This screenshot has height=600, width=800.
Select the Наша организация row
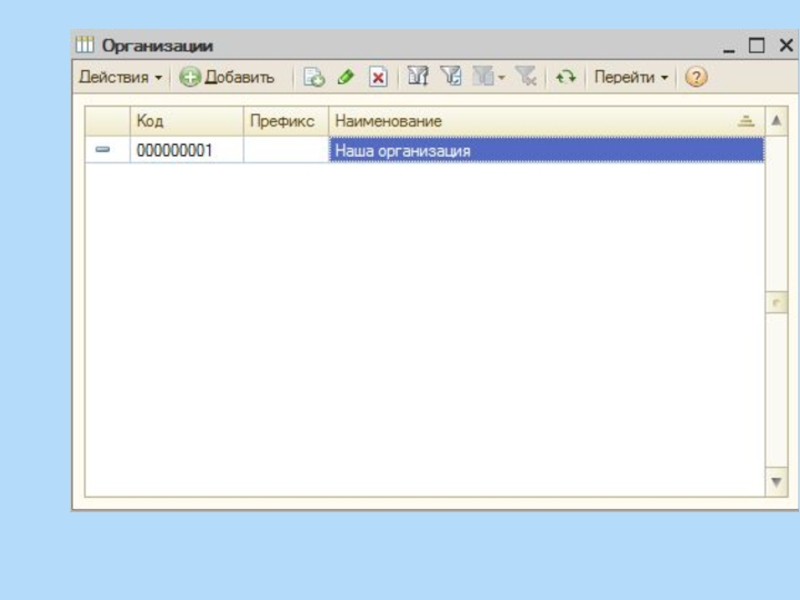545,151
